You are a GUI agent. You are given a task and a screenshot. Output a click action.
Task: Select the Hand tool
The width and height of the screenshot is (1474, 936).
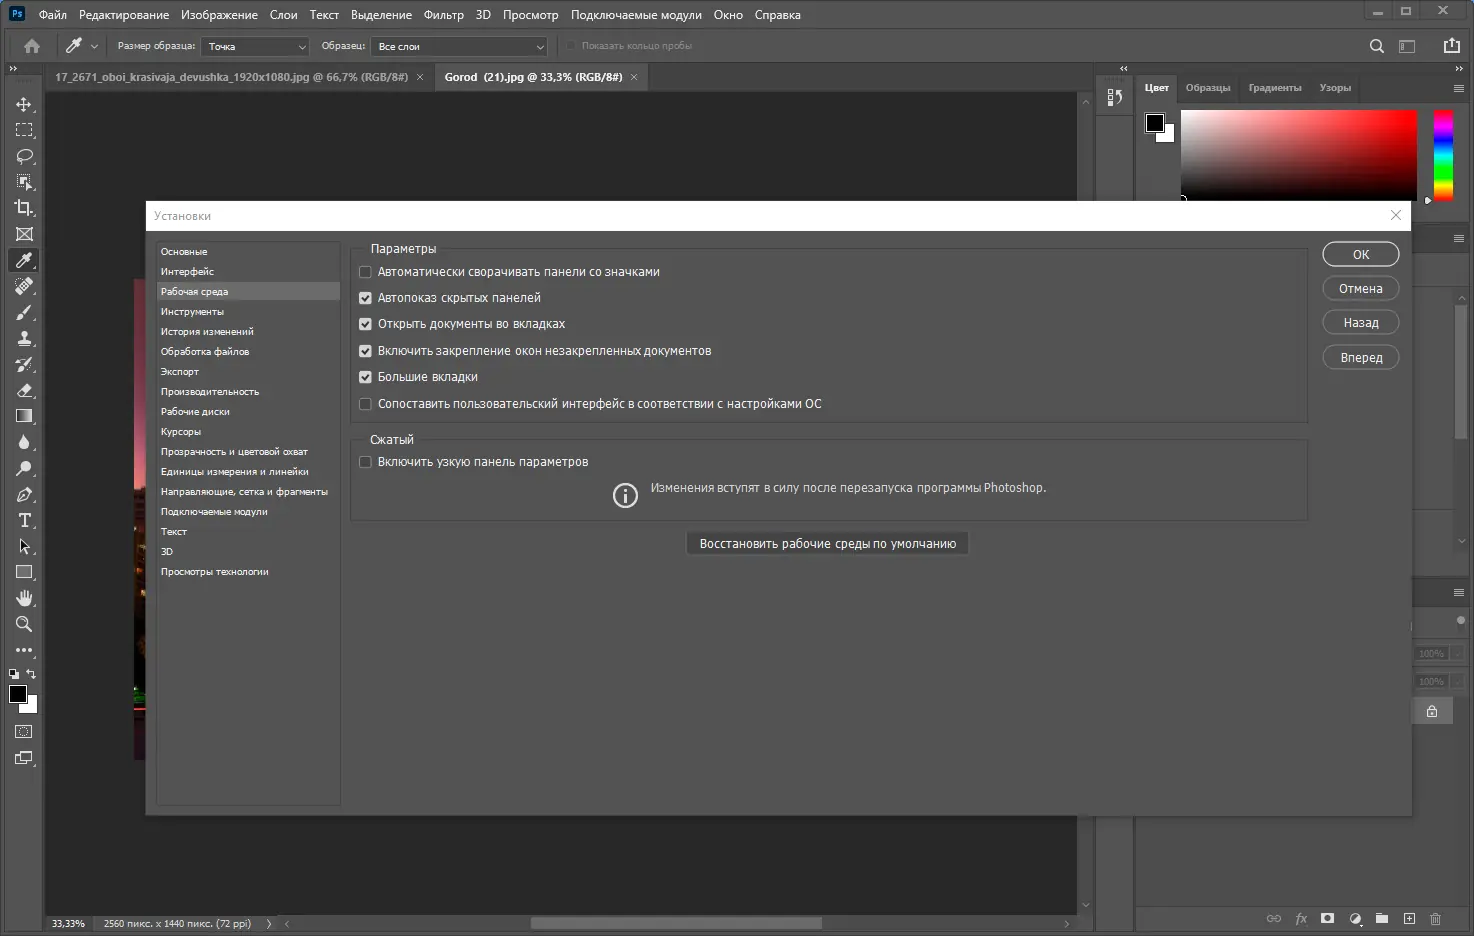tap(24, 598)
